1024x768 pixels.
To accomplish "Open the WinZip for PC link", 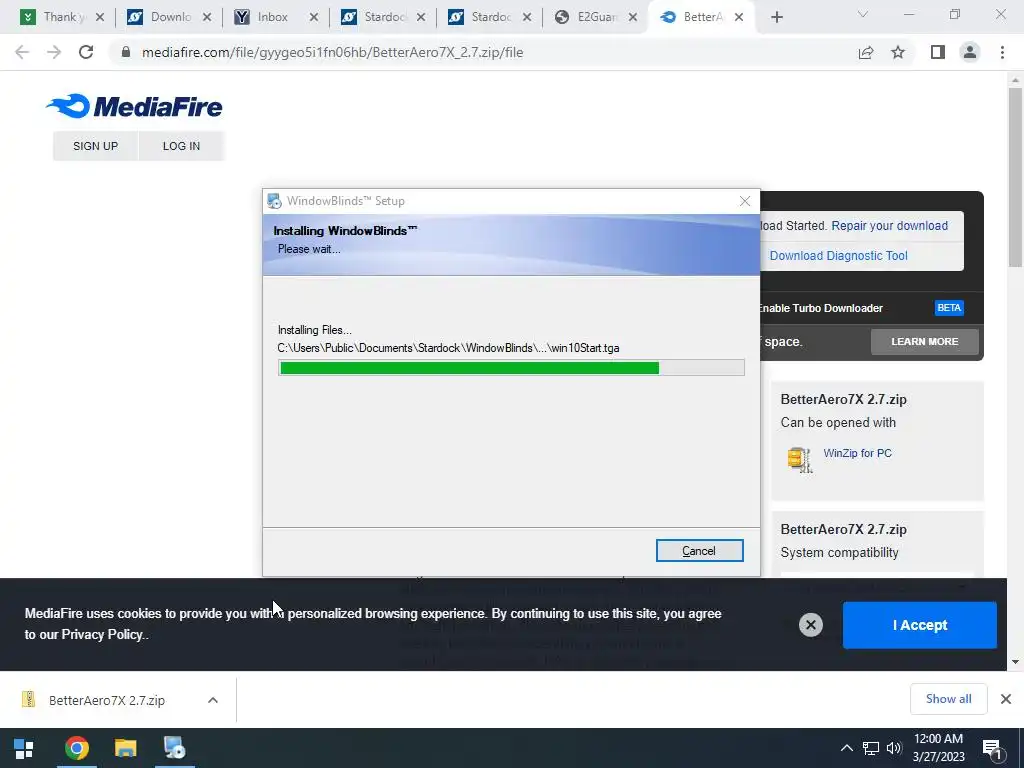I will click(857, 453).
